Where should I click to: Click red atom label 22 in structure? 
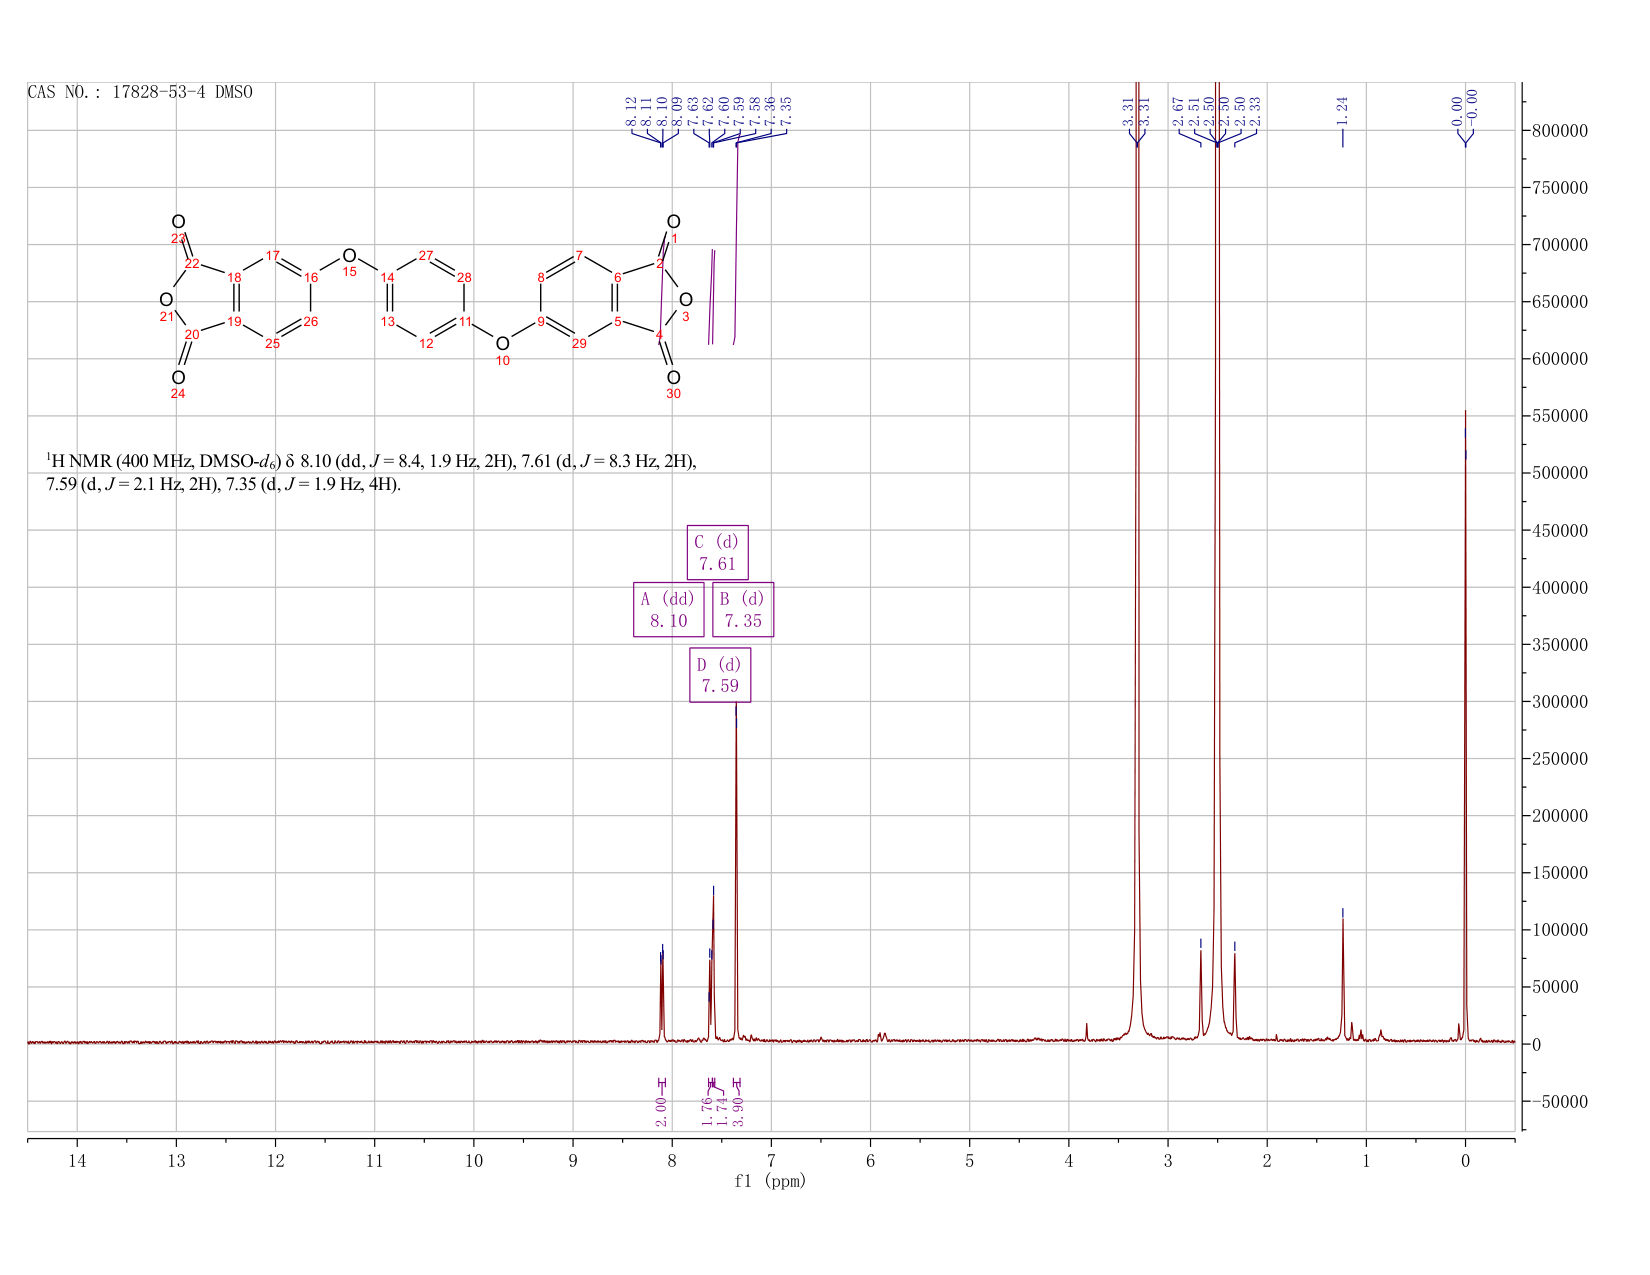coord(192,264)
